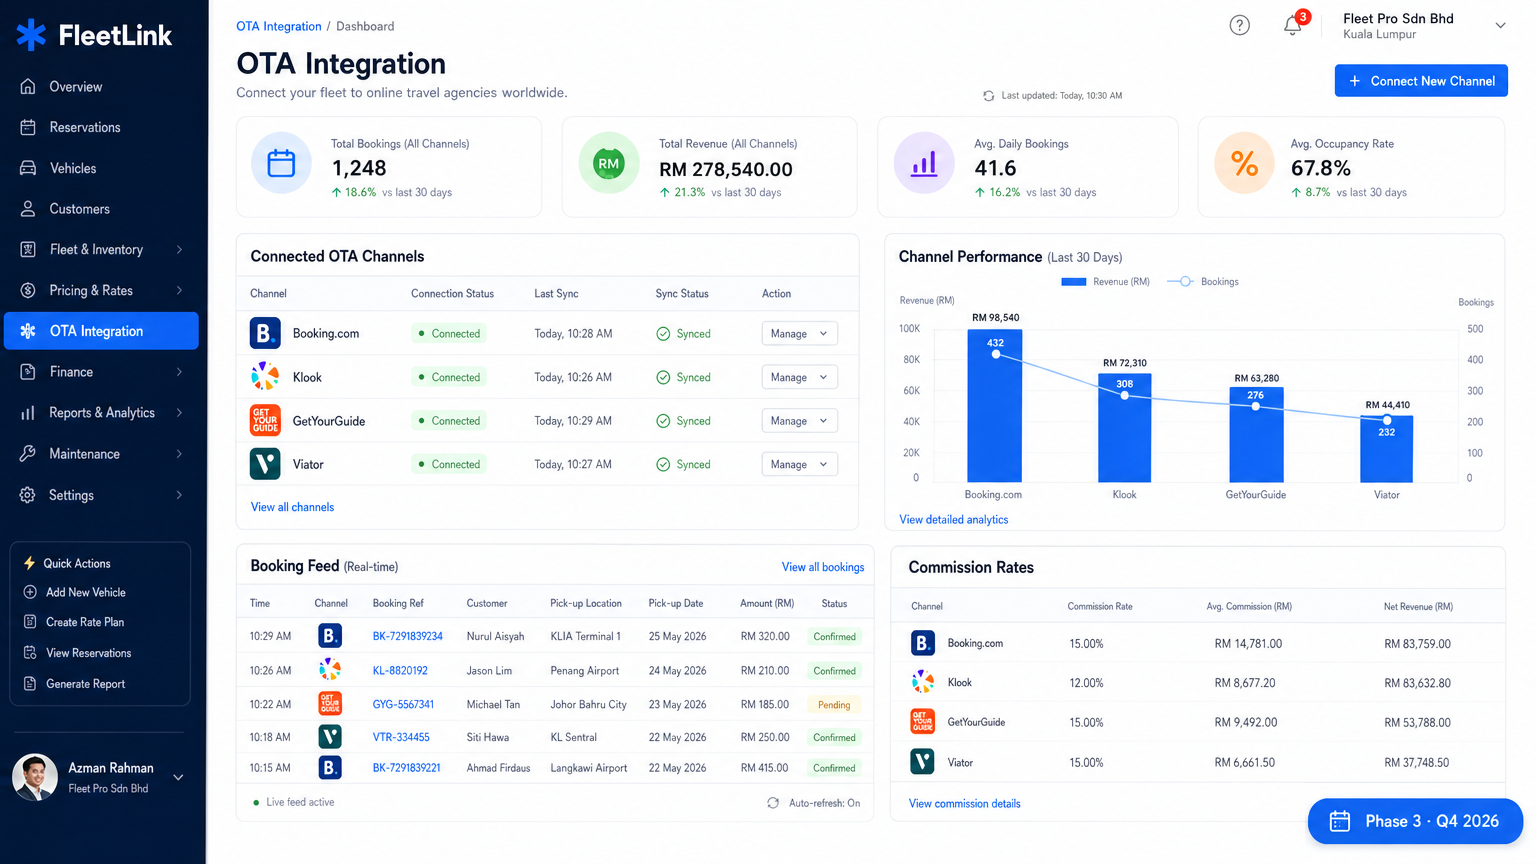Switch to the OTA Integration menu item
Screen dimensions: 1536x864
[x=101, y=330]
